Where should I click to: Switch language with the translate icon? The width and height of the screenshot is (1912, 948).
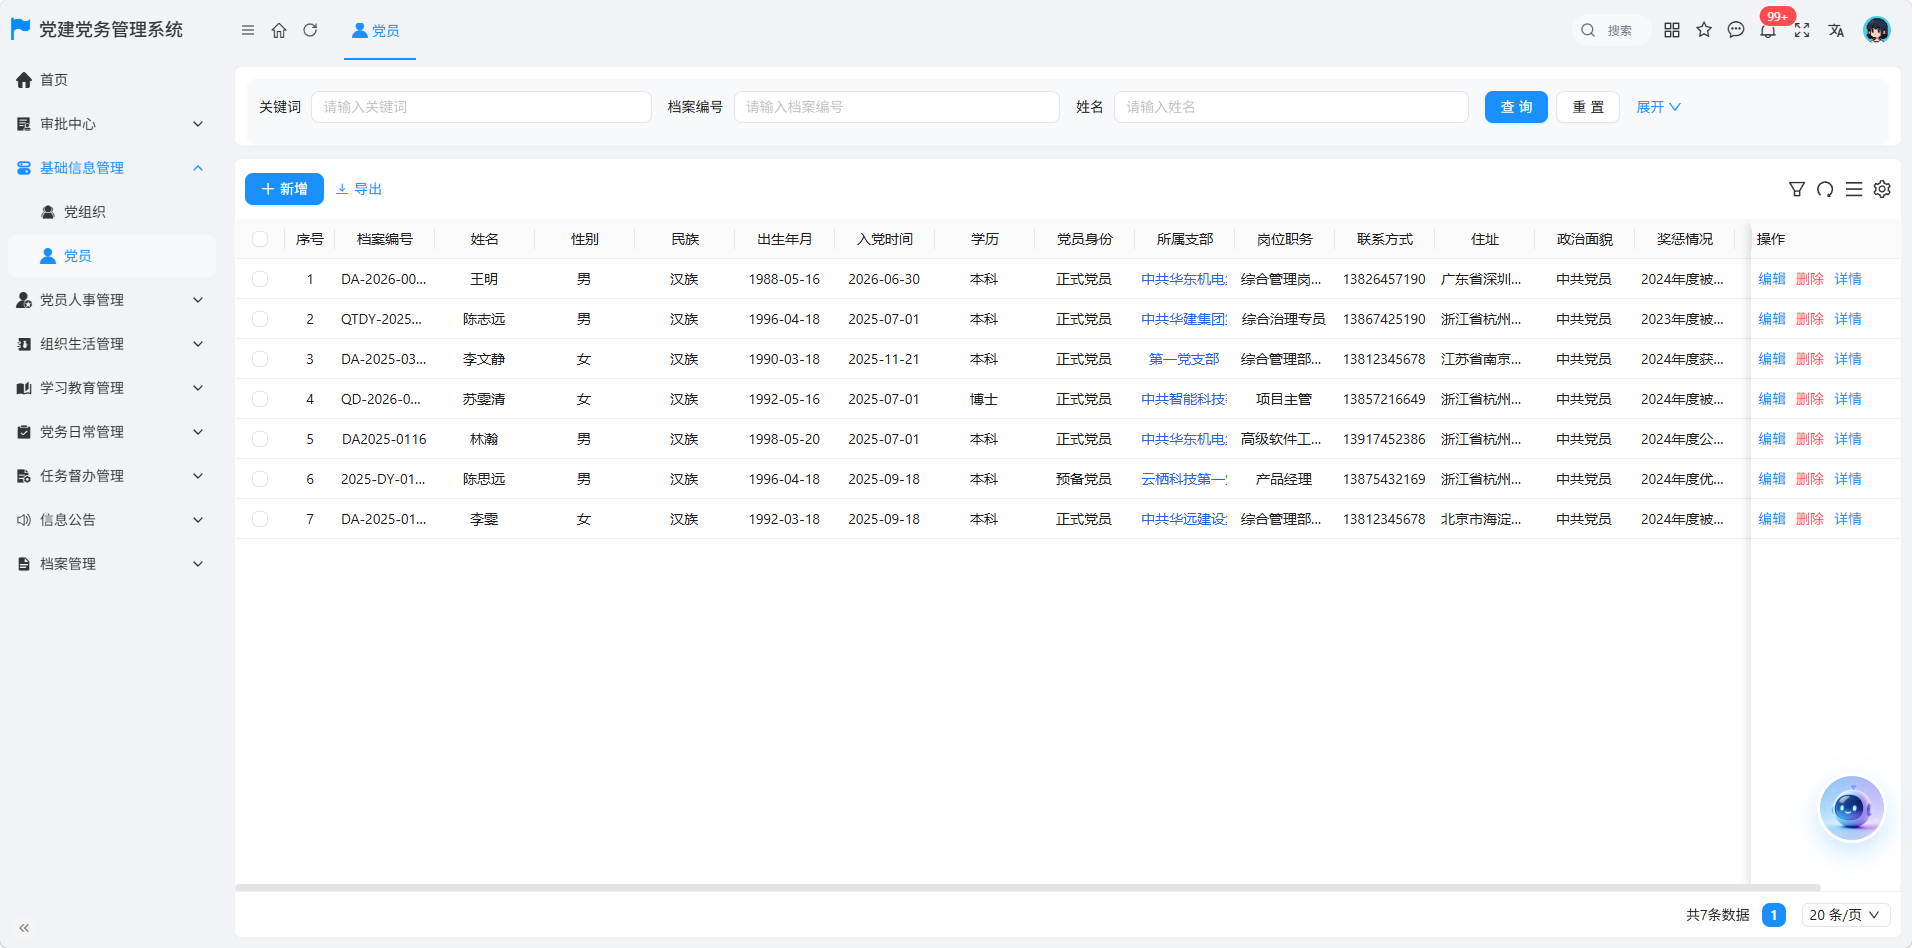coord(1836,30)
